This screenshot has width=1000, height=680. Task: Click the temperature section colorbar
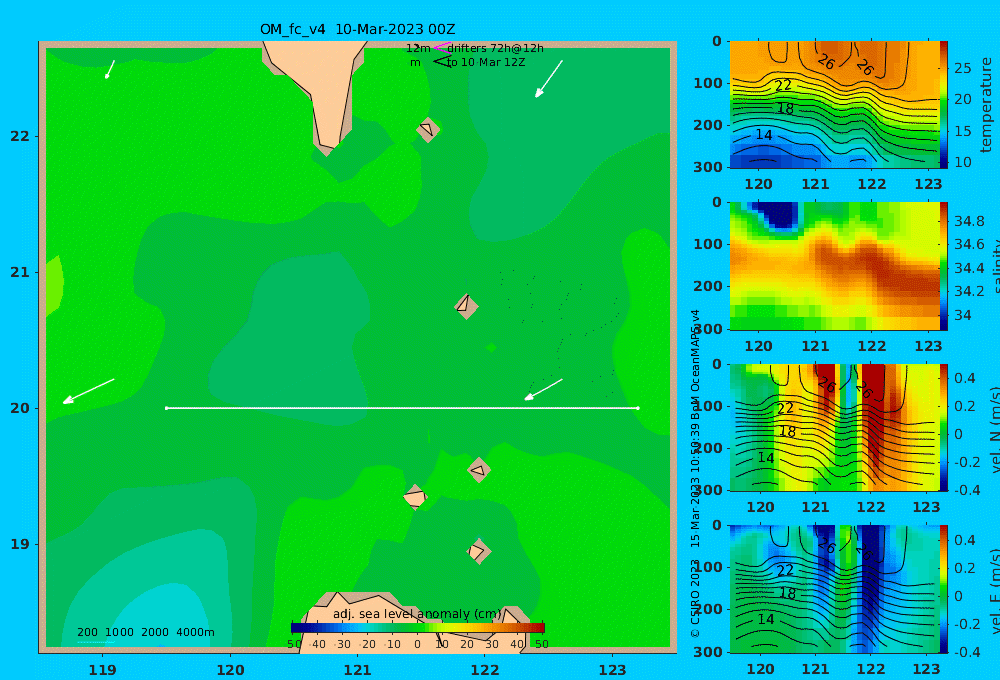[944, 105]
